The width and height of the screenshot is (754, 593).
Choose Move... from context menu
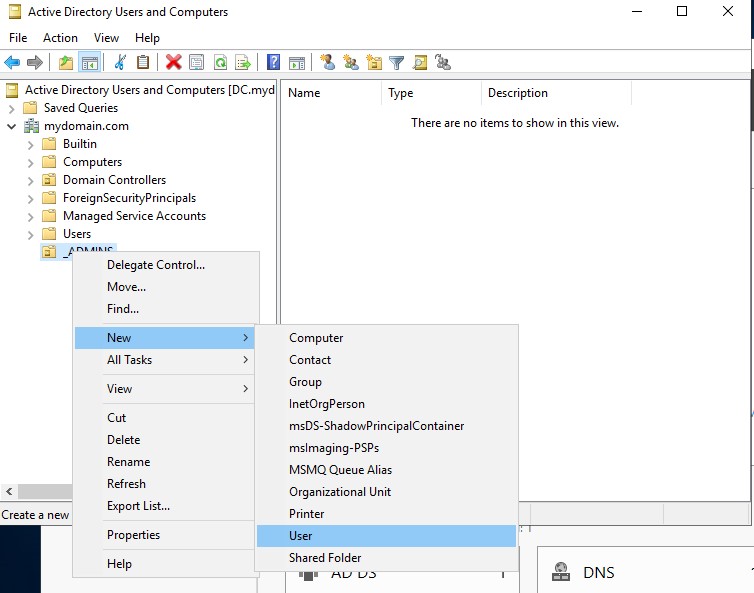click(x=165, y=287)
